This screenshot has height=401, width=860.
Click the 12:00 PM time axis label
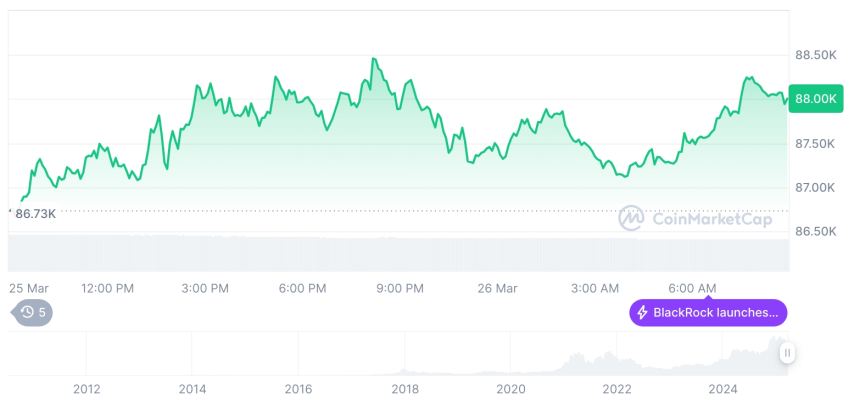[108, 288]
